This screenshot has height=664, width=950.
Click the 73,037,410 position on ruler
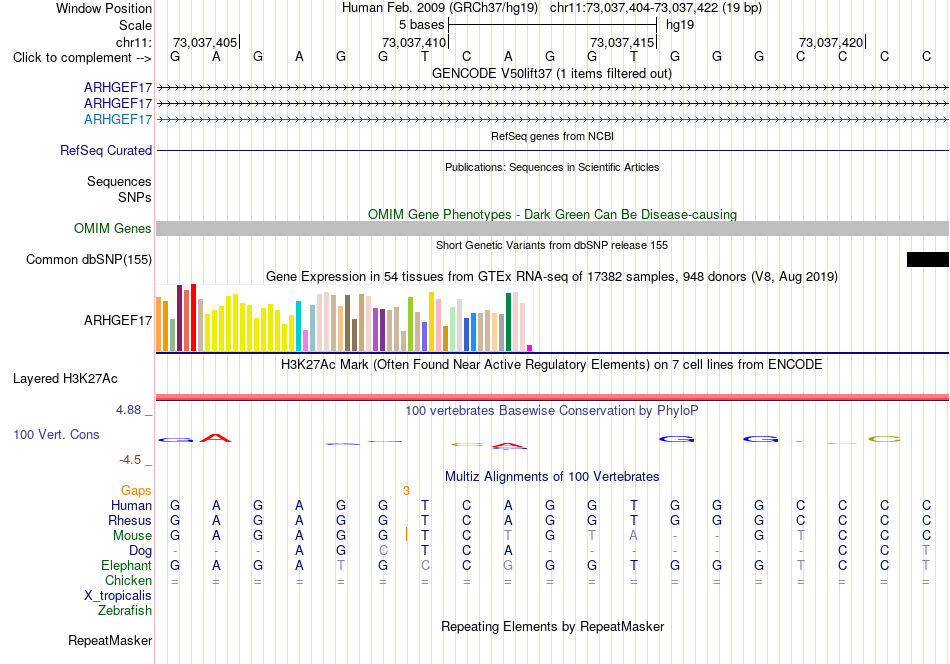click(x=414, y=42)
